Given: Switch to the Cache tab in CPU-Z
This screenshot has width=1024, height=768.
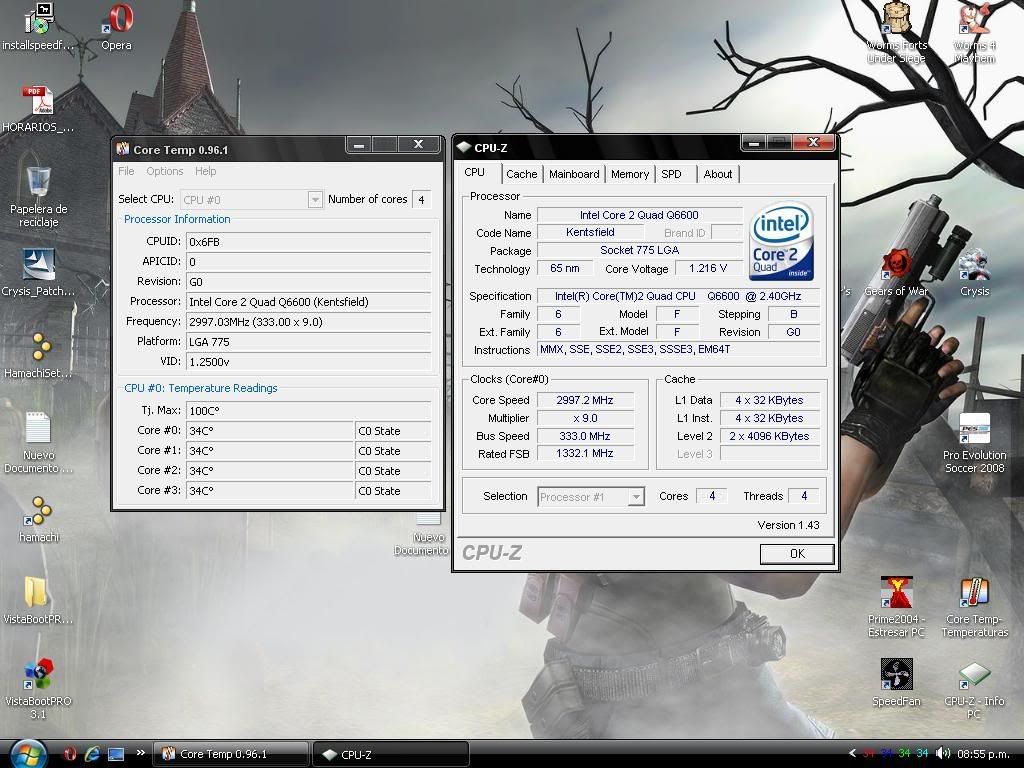Looking at the screenshot, I should [x=521, y=174].
